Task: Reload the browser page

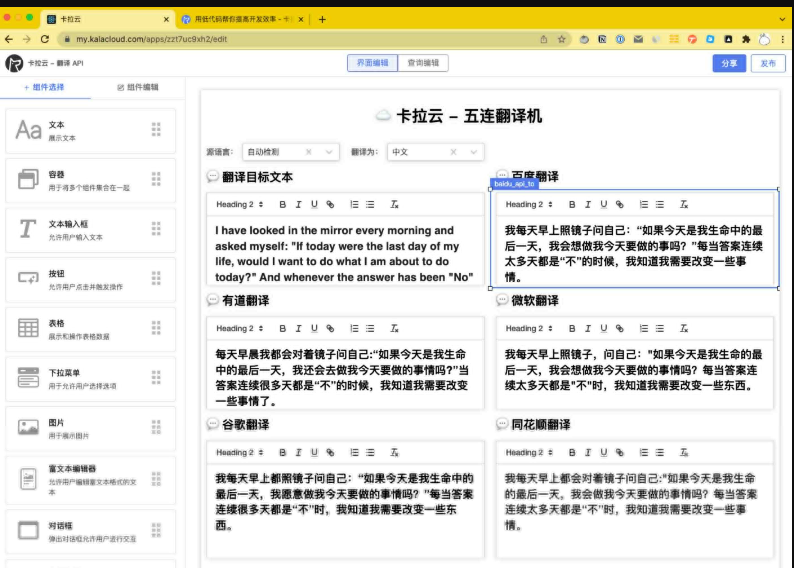Action: pos(45,39)
